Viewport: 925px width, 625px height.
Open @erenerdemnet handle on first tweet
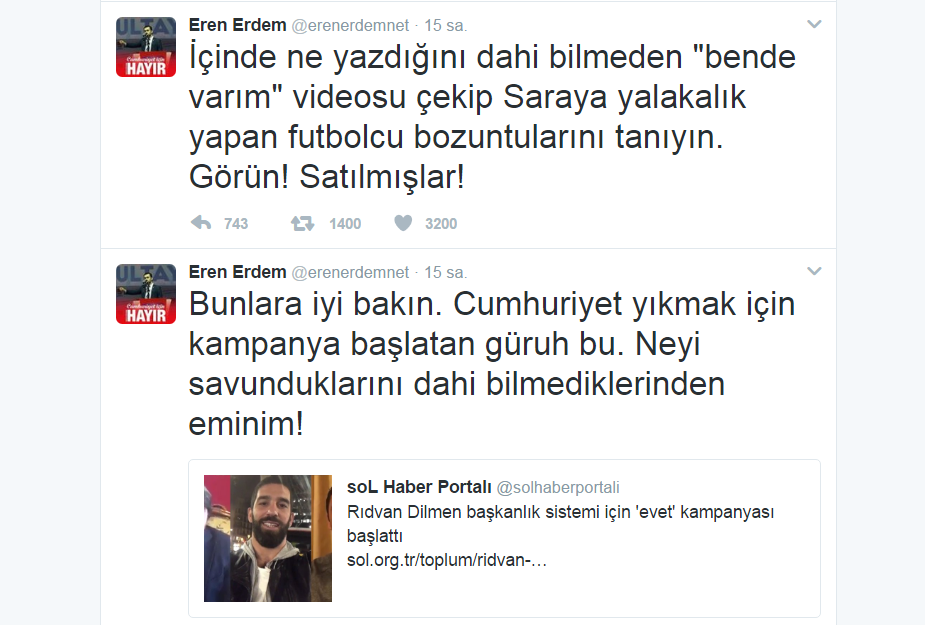350,25
